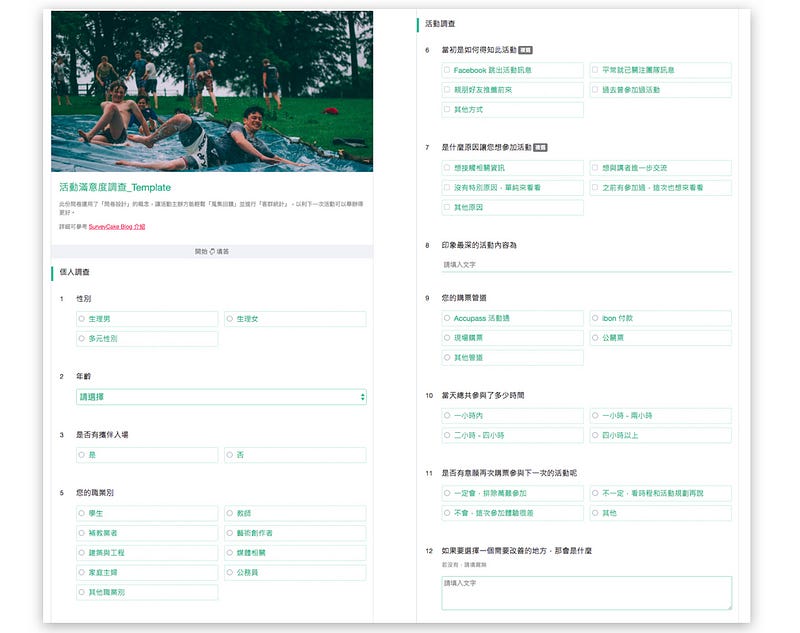The height and width of the screenshot is (633, 800).
Task: Select the 生理女 gender option
Action: [x=295, y=319]
